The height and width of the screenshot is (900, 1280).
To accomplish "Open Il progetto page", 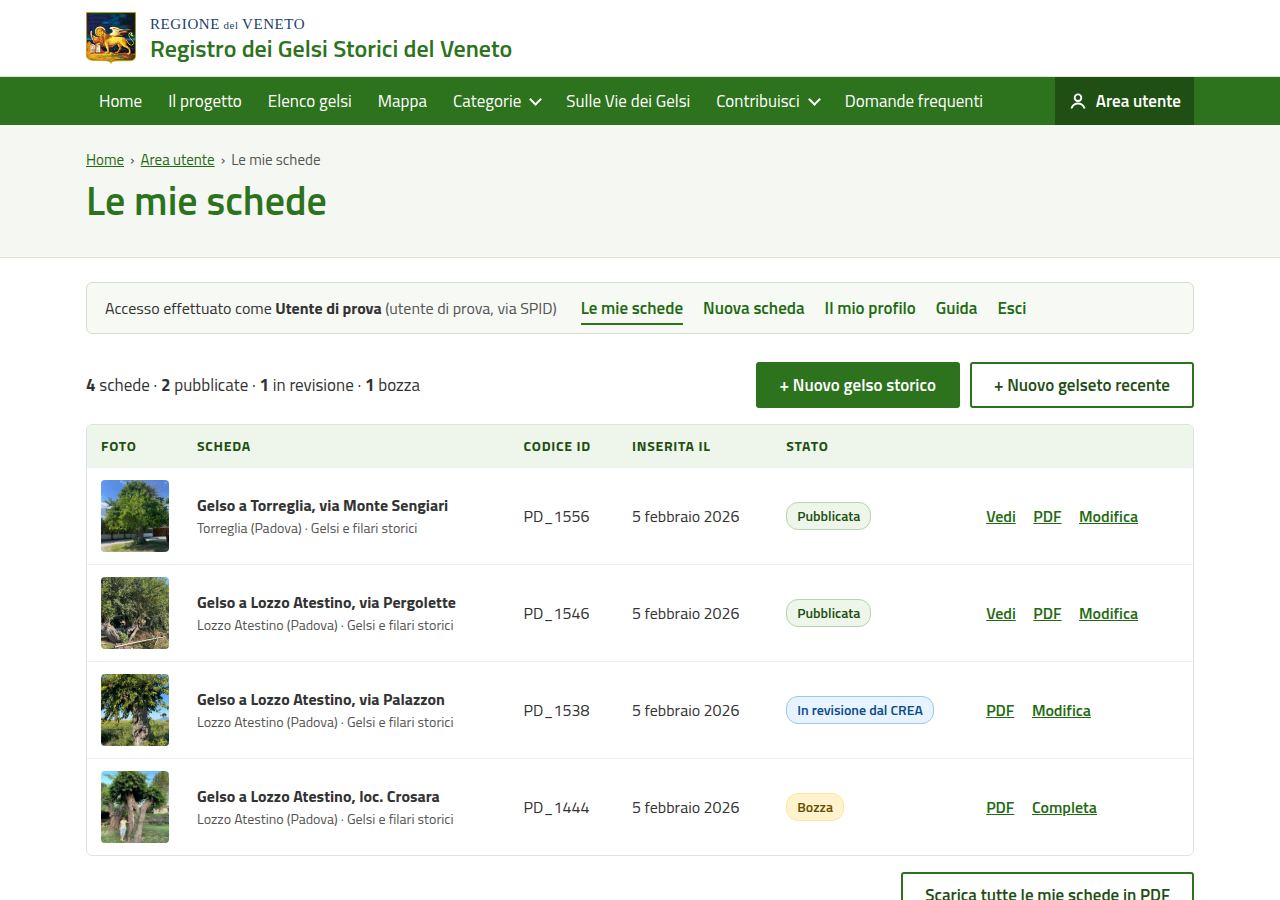I will (205, 101).
